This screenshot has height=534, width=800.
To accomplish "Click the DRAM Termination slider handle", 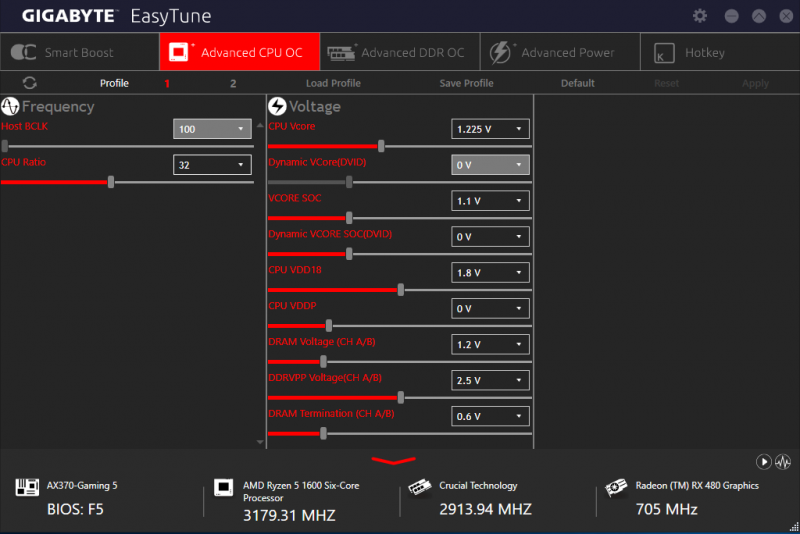I will pyautogui.click(x=323, y=434).
